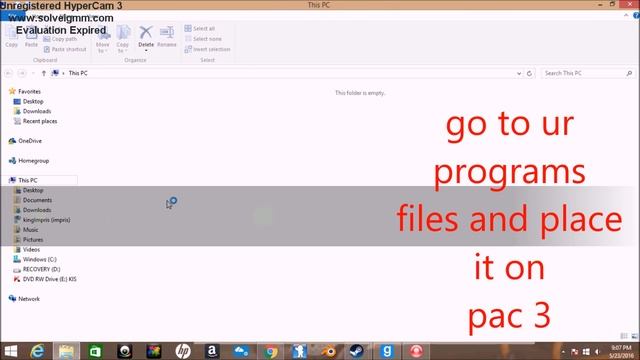The height and width of the screenshot is (360, 640).
Task: Select This PC tree node
Action: point(23,180)
